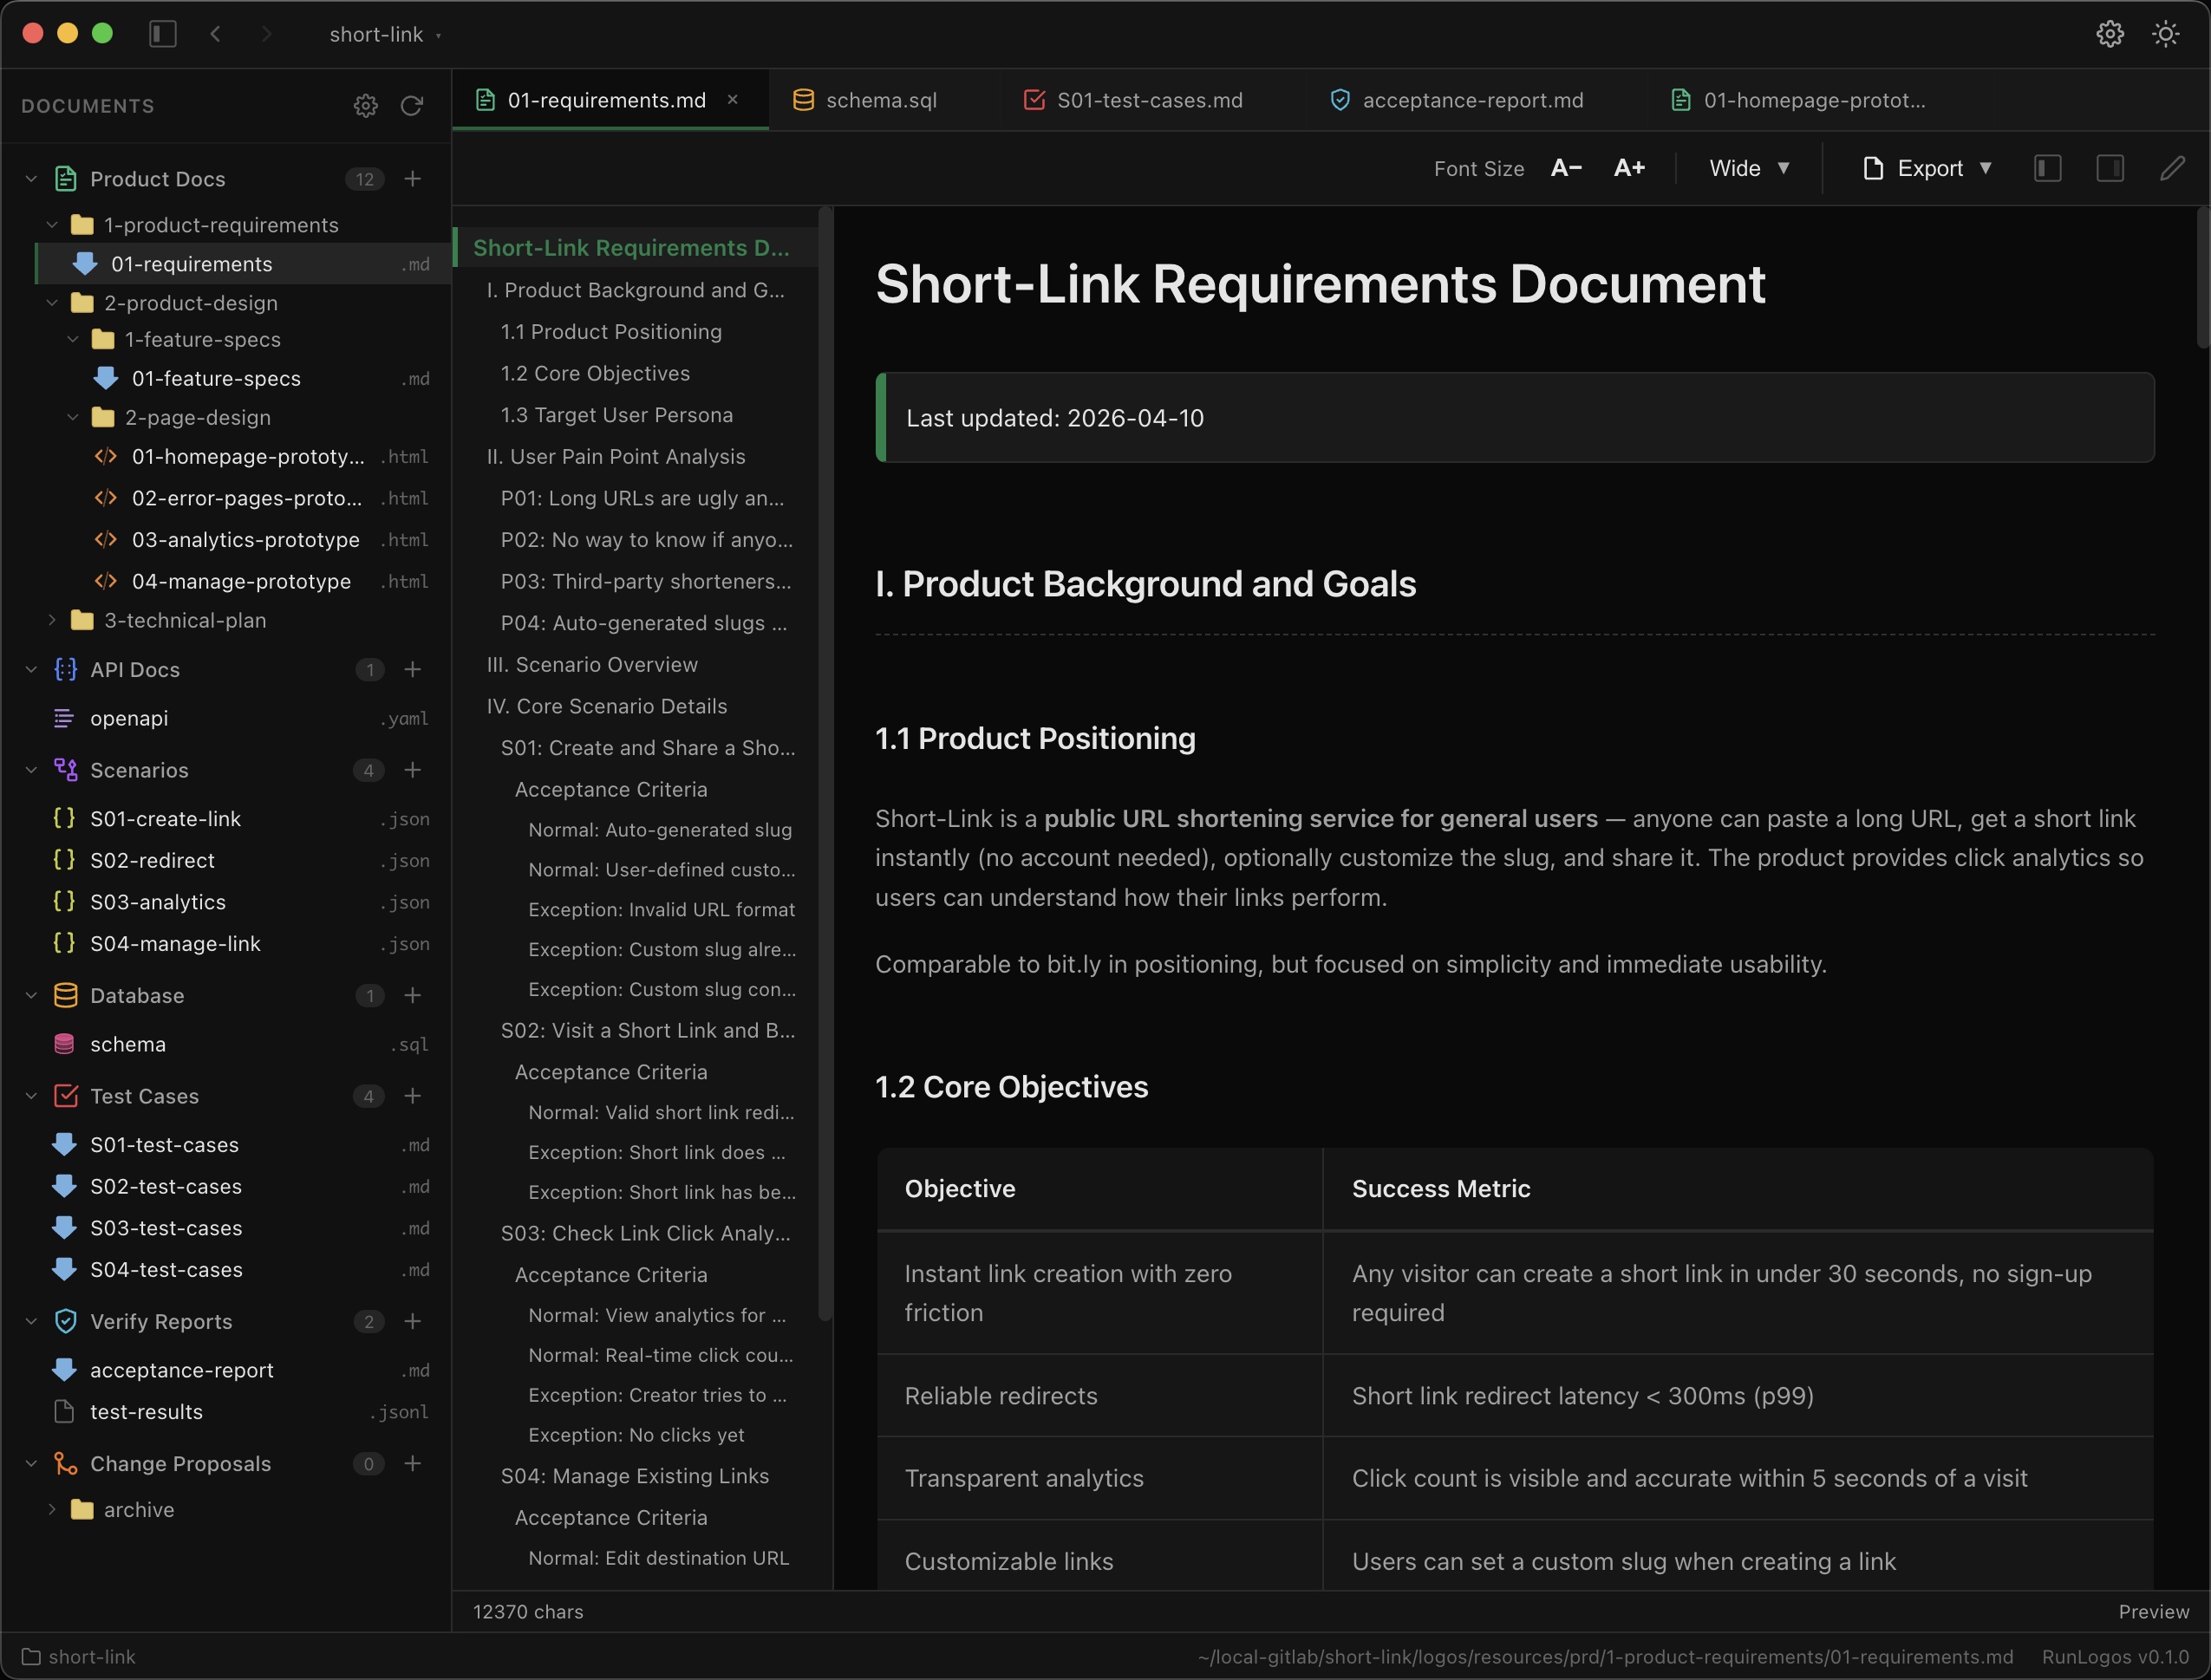
Task: Decrease font size with the A− icon
Action: tap(1565, 168)
